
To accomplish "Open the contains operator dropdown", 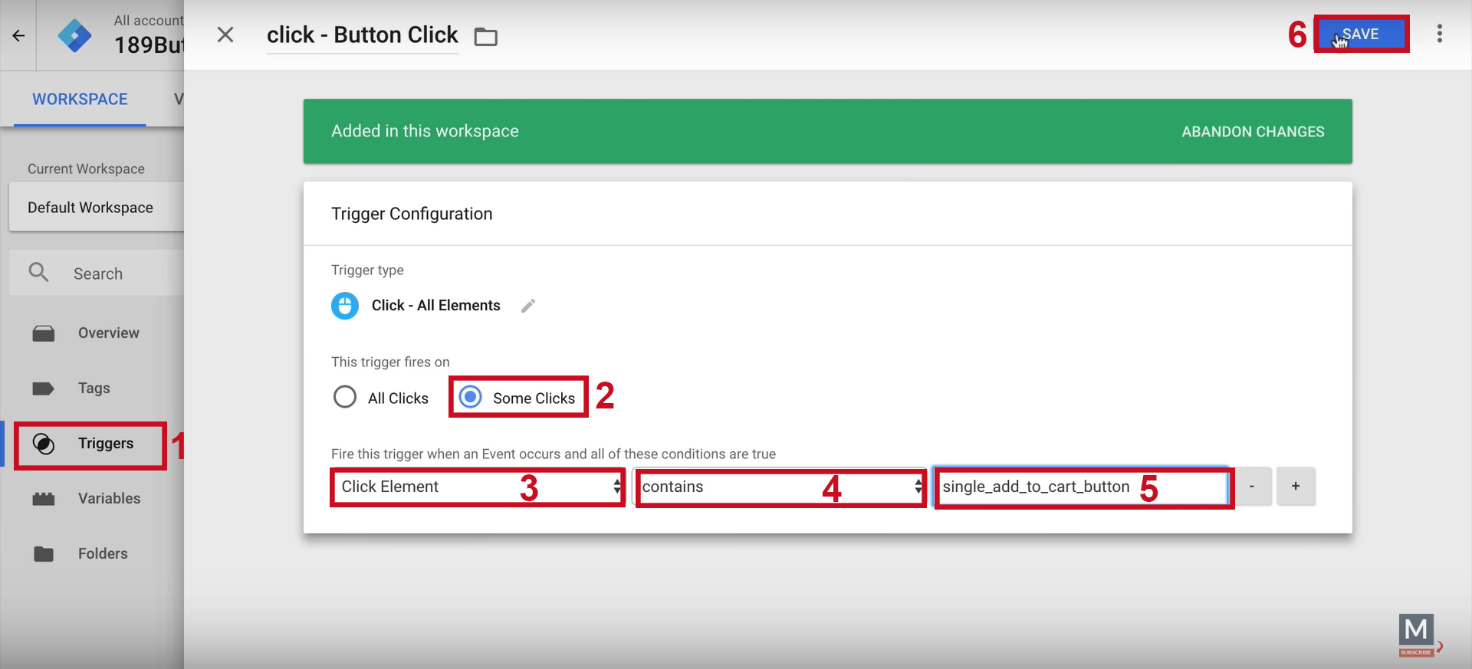I will click(780, 487).
